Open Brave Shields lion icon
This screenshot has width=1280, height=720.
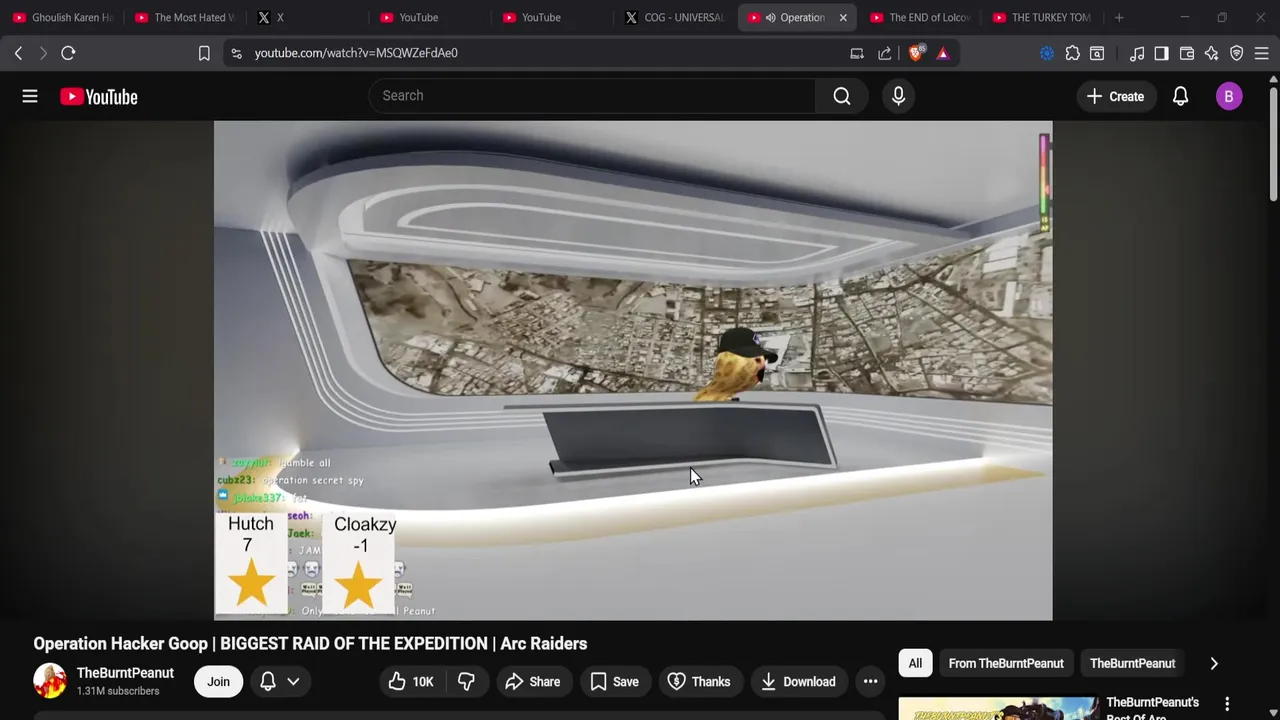click(x=916, y=53)
